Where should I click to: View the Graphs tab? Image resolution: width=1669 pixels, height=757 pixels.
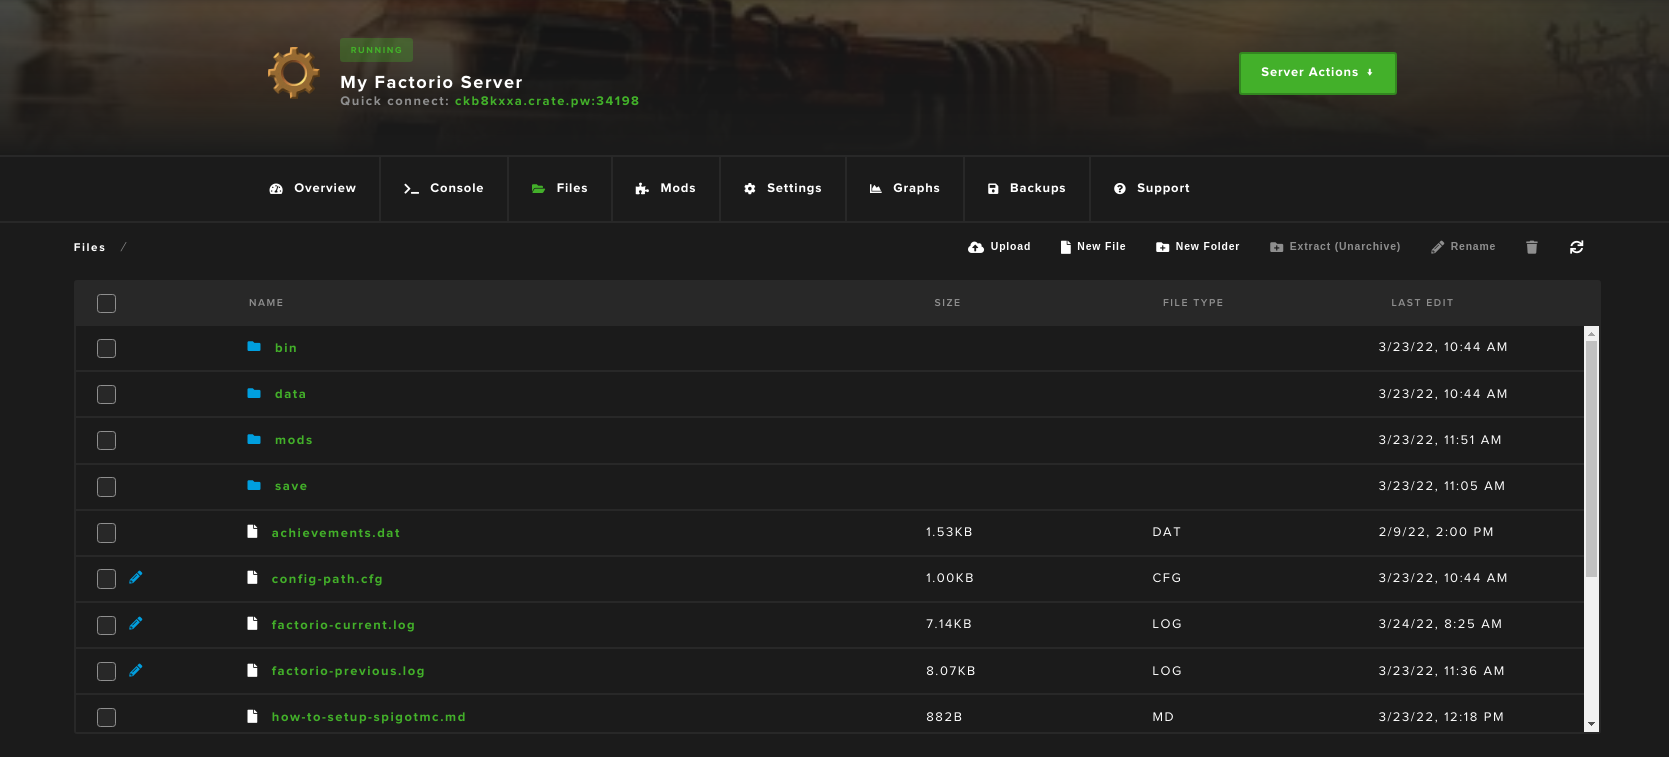[905, 188]
